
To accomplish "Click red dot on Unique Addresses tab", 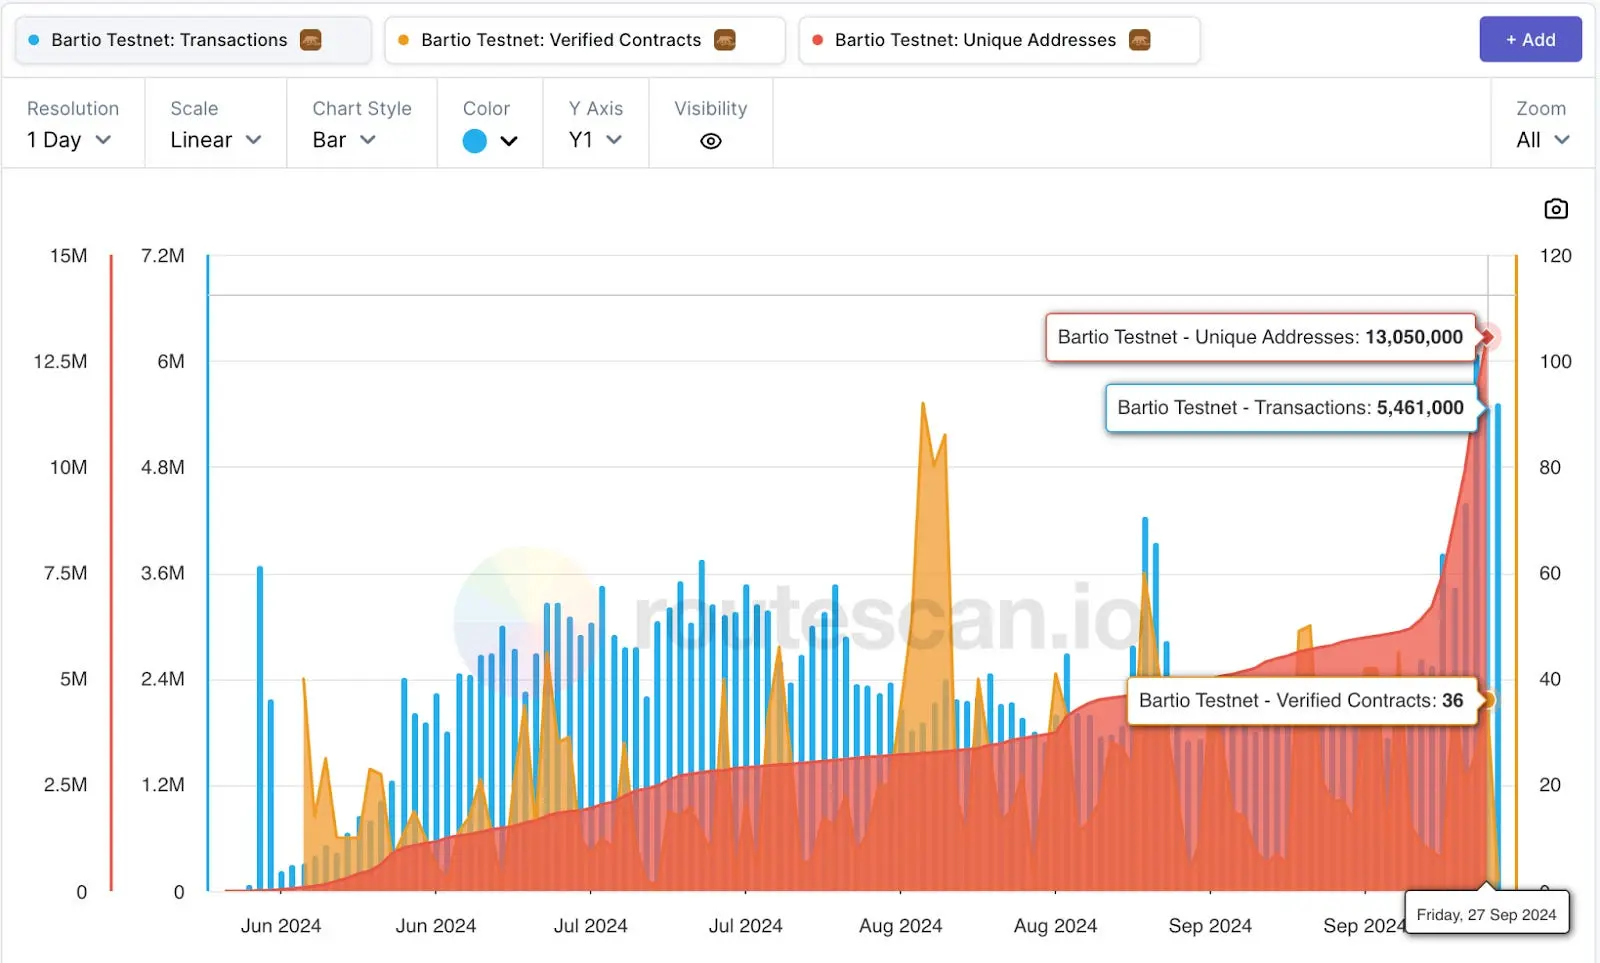I will click(818, 40).
